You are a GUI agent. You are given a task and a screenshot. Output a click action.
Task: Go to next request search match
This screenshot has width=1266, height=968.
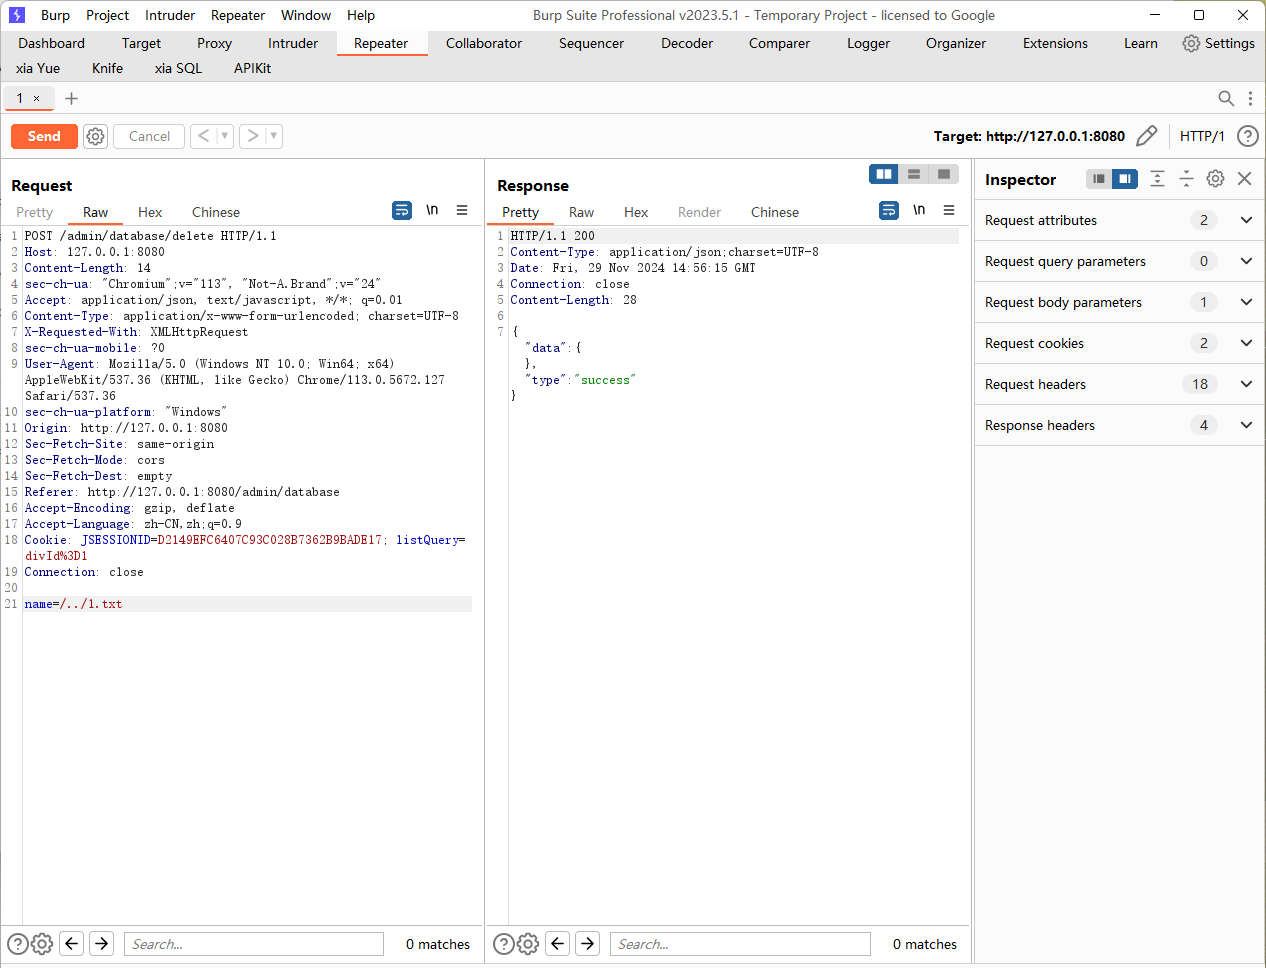click(102, 943)
